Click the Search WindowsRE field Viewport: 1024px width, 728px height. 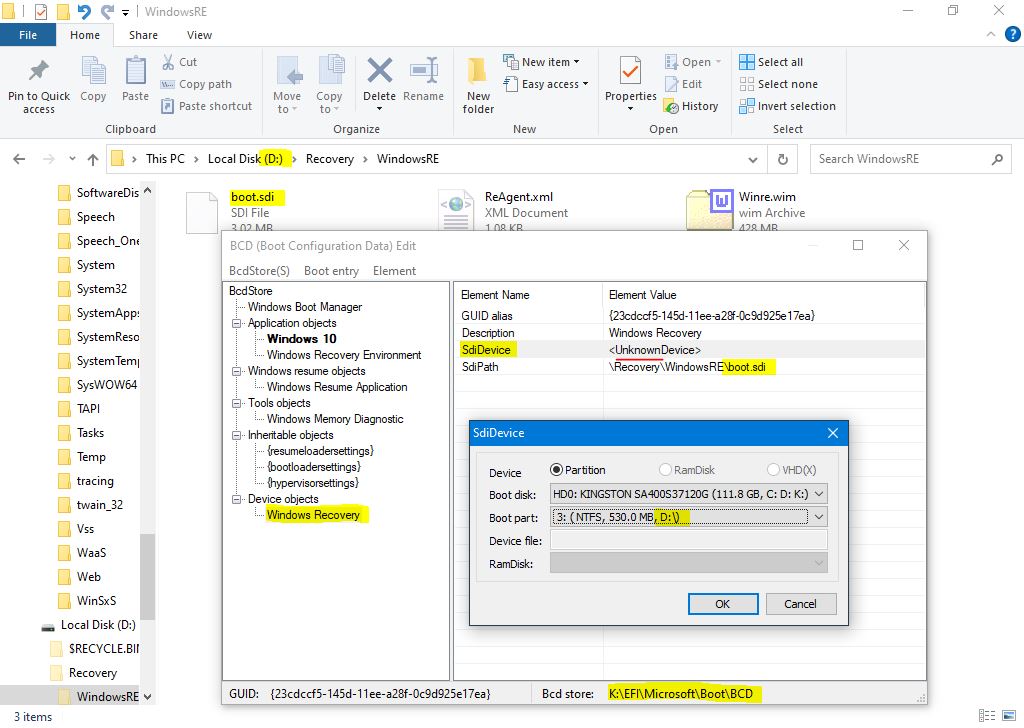(900, 159)
